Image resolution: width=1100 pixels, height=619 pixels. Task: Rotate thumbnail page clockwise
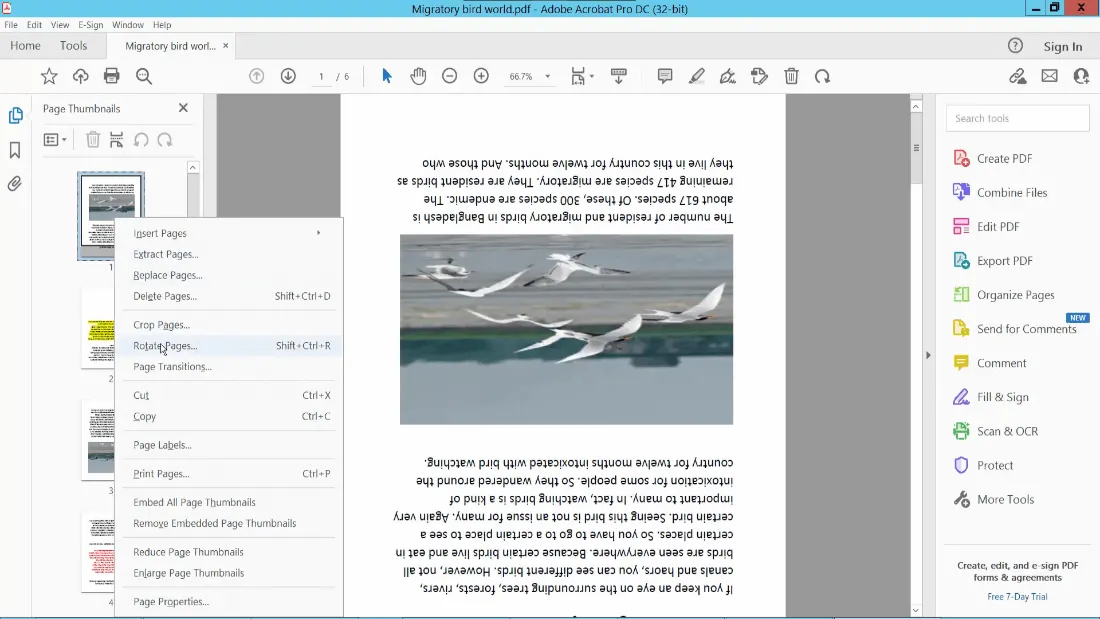(x=165, y=140)
